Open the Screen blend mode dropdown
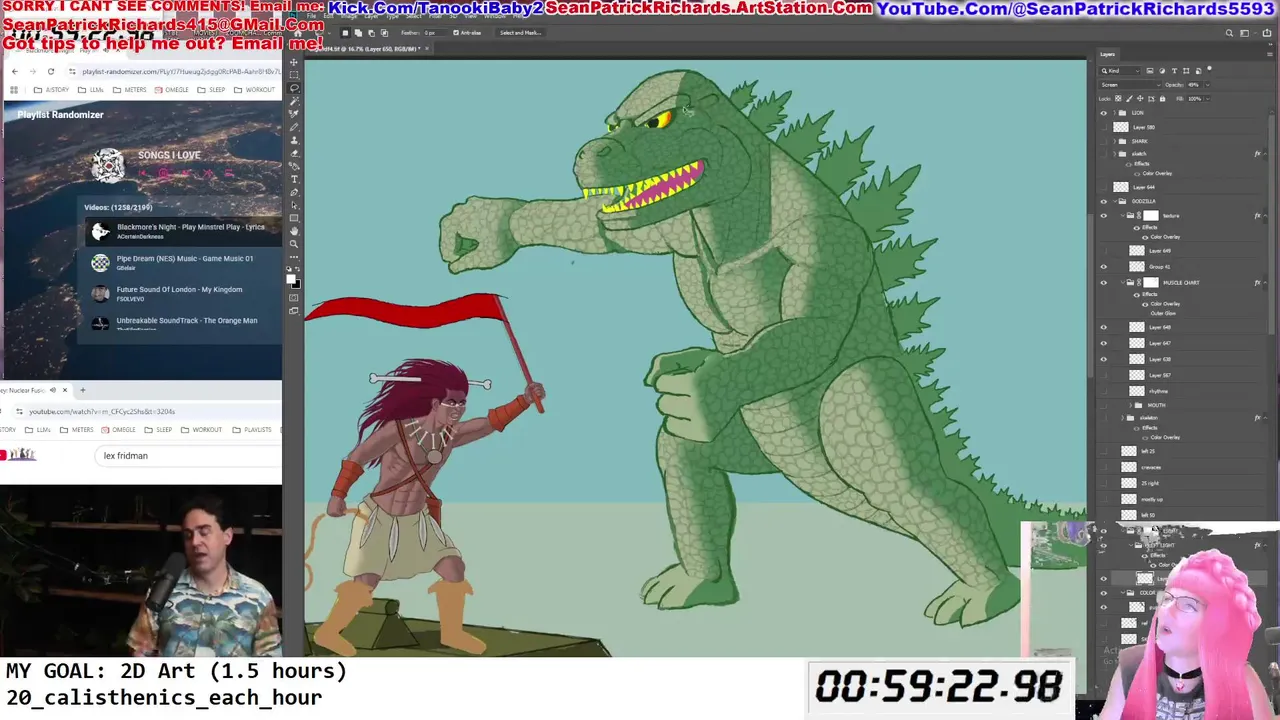Image resolution: width=1280 pixels, height=720 pixels. pyautogui.click(x=1130, y=85)
